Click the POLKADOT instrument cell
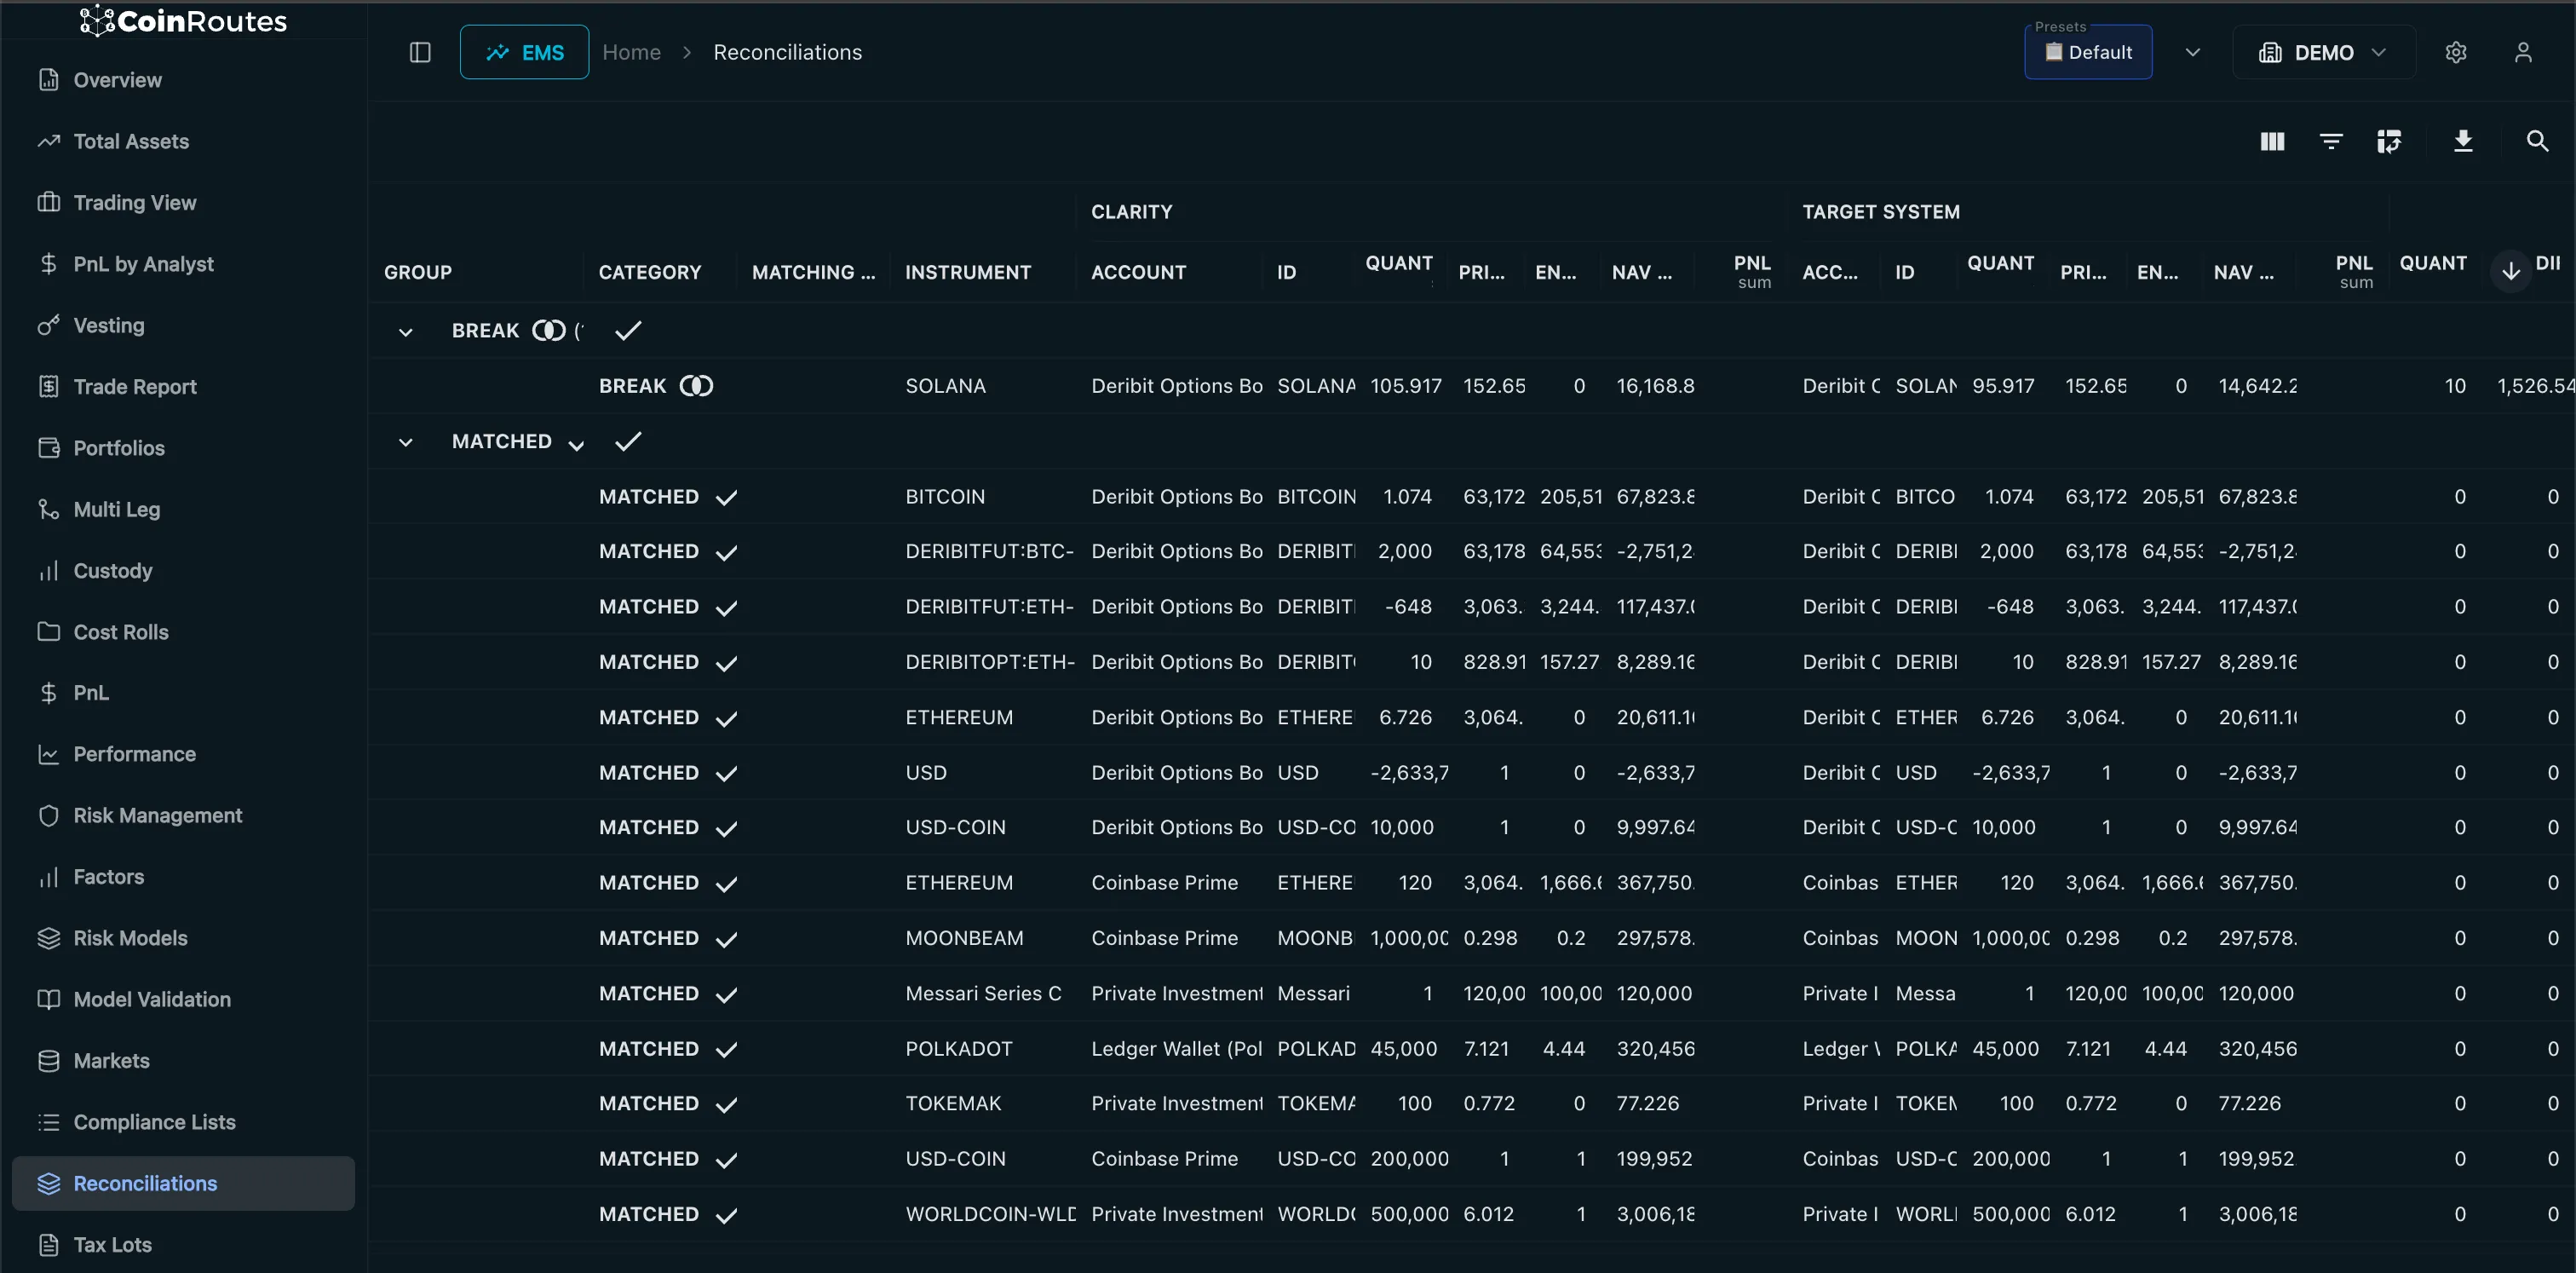2576x1273 pixels. pos(958,1049)
